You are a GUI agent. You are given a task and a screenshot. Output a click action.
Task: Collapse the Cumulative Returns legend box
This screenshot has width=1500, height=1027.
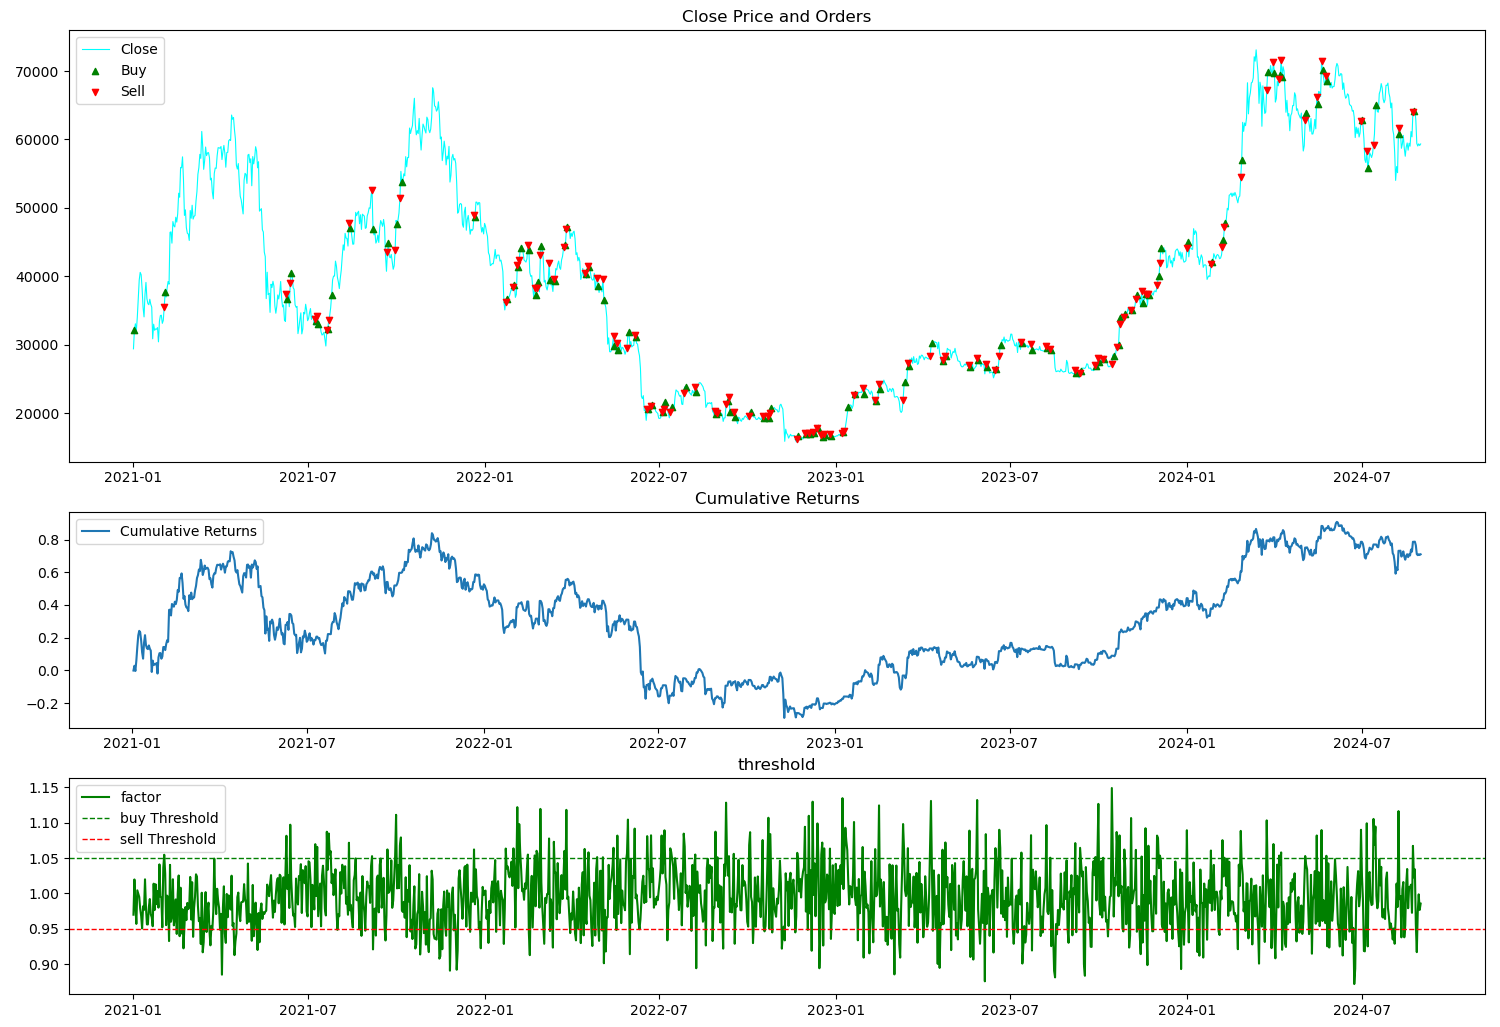[x=170, y=531]
